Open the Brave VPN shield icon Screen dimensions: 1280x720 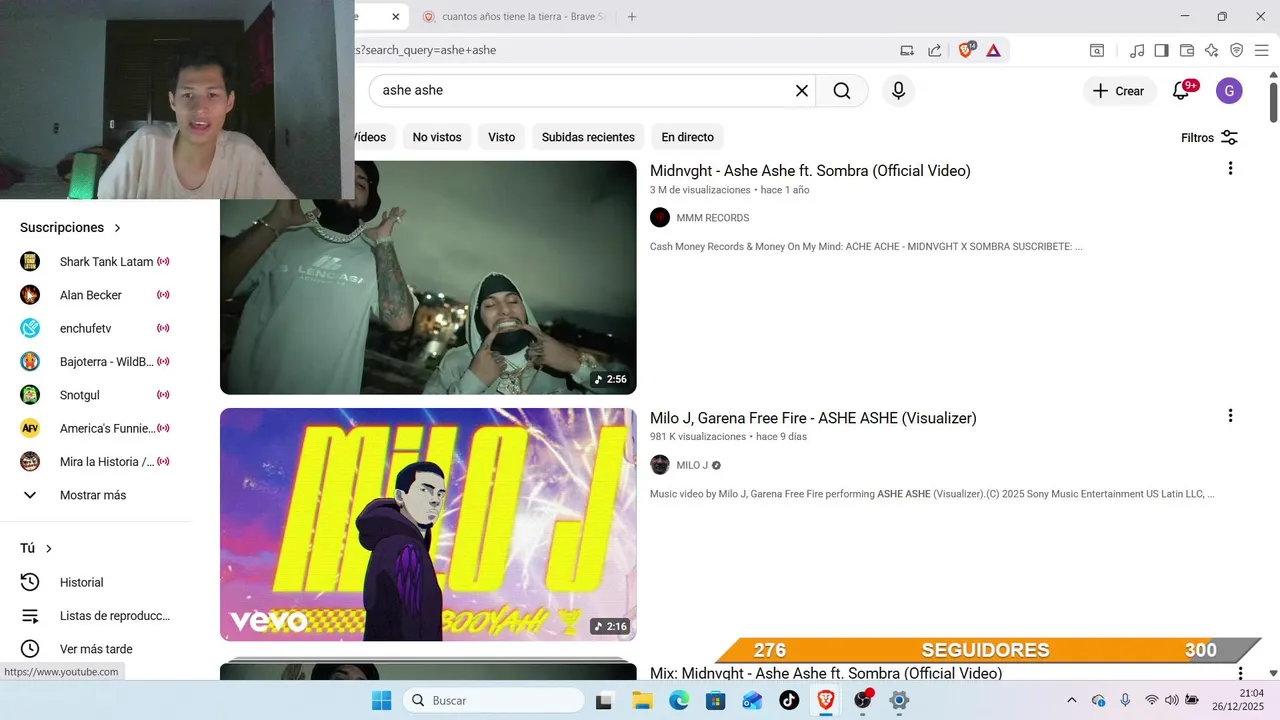pos(1236,50)
